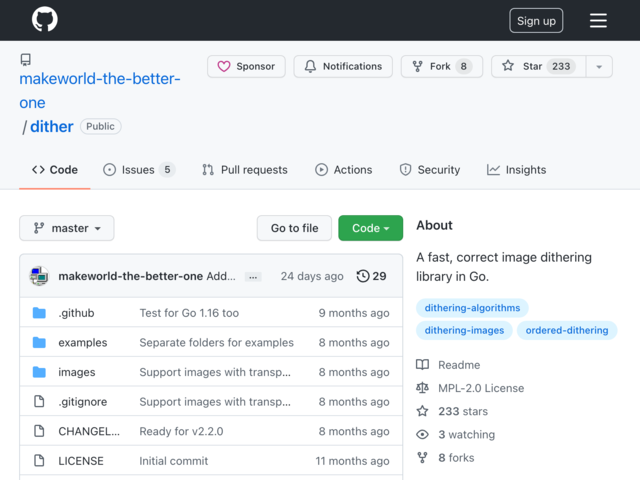This screenshot has height=480, width=640.
Task: Open makeworld-the-better-one owner profile link
Action: coord(100,90)
